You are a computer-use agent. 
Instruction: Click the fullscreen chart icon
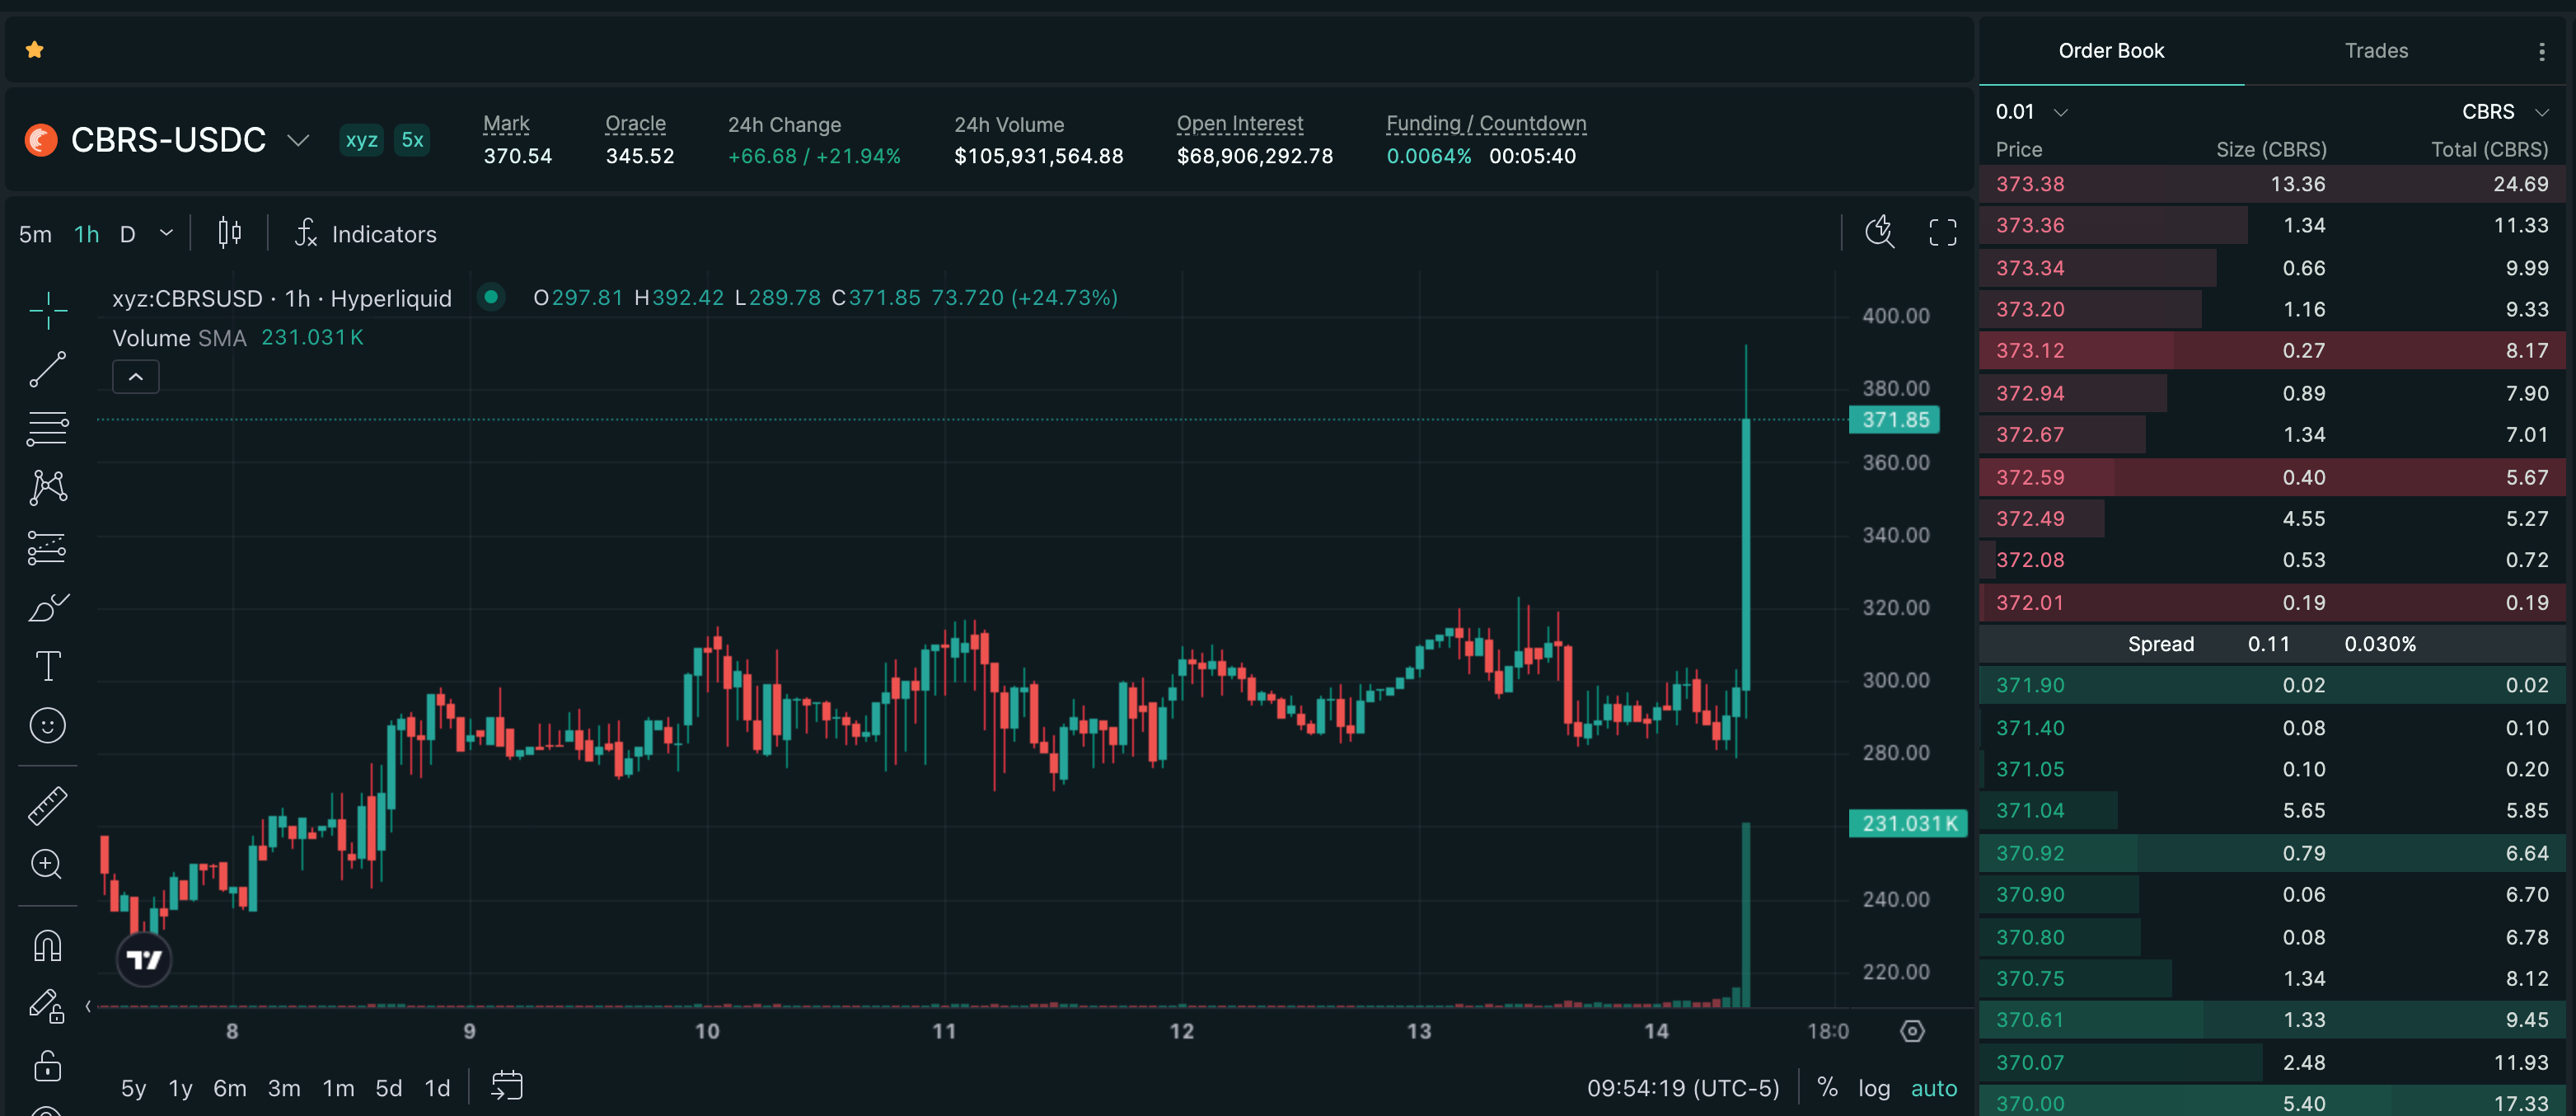coord(1942,233)
